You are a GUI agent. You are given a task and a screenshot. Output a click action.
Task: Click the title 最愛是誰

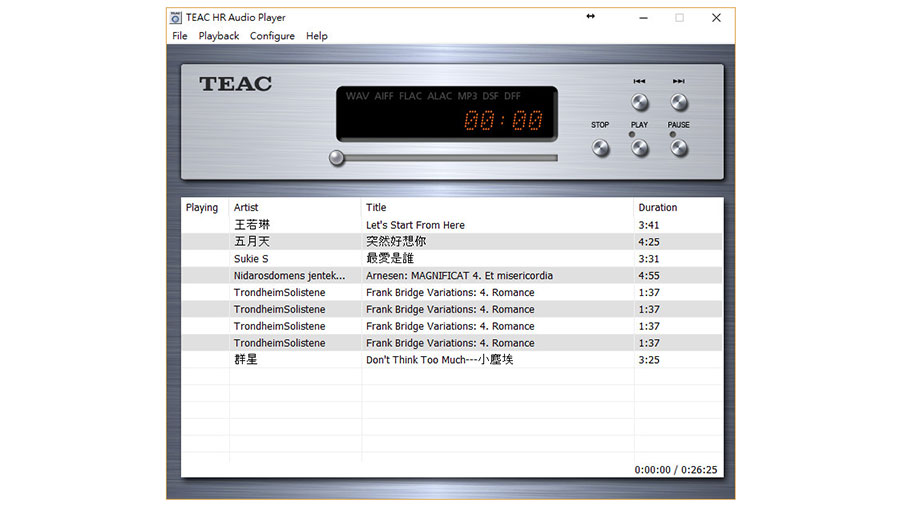coord(390,258)
